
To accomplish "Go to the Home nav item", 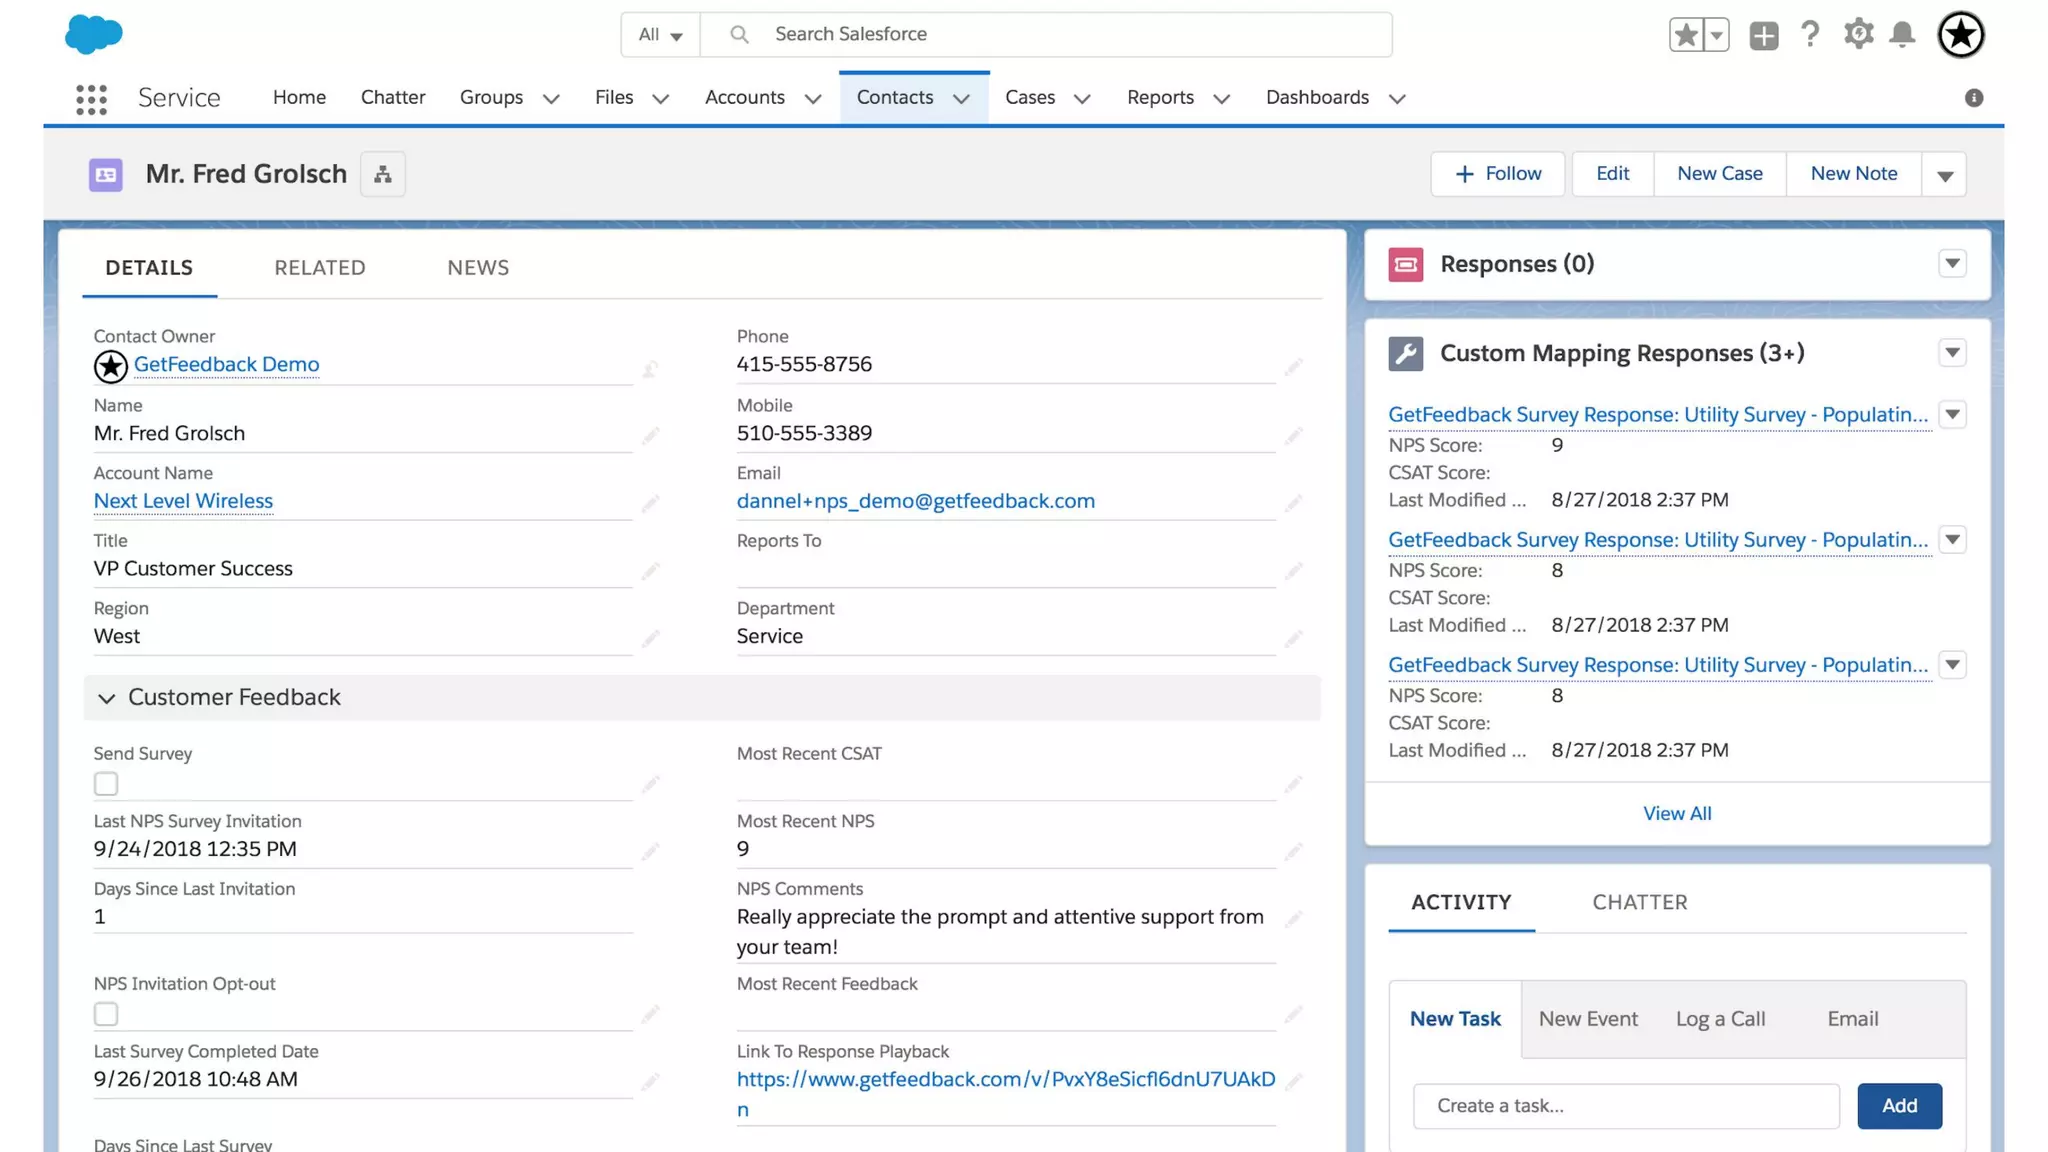I will coord(299,98).
